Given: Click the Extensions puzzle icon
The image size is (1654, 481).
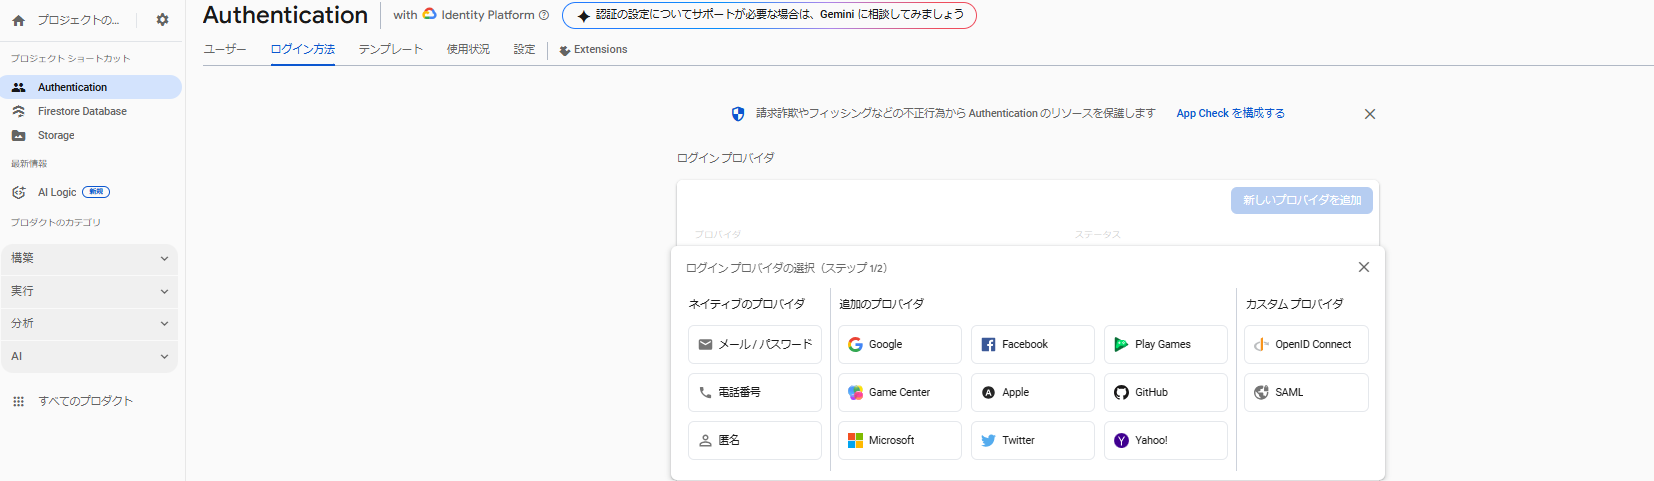Looking at the screenshot, I should (565, 50).
